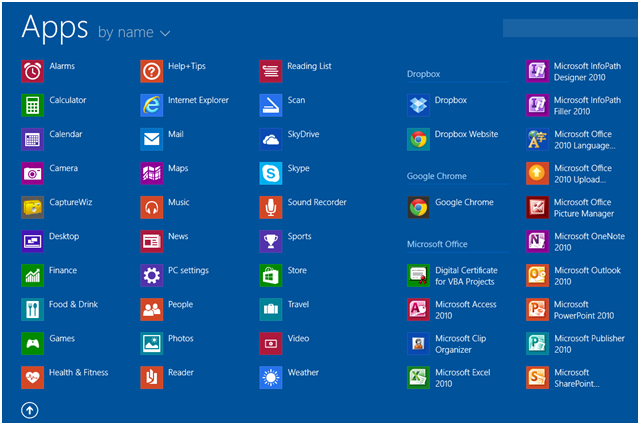Screen dimensions: 639x424
Task: Open the Calendar app tile
Action: [33, 139]
